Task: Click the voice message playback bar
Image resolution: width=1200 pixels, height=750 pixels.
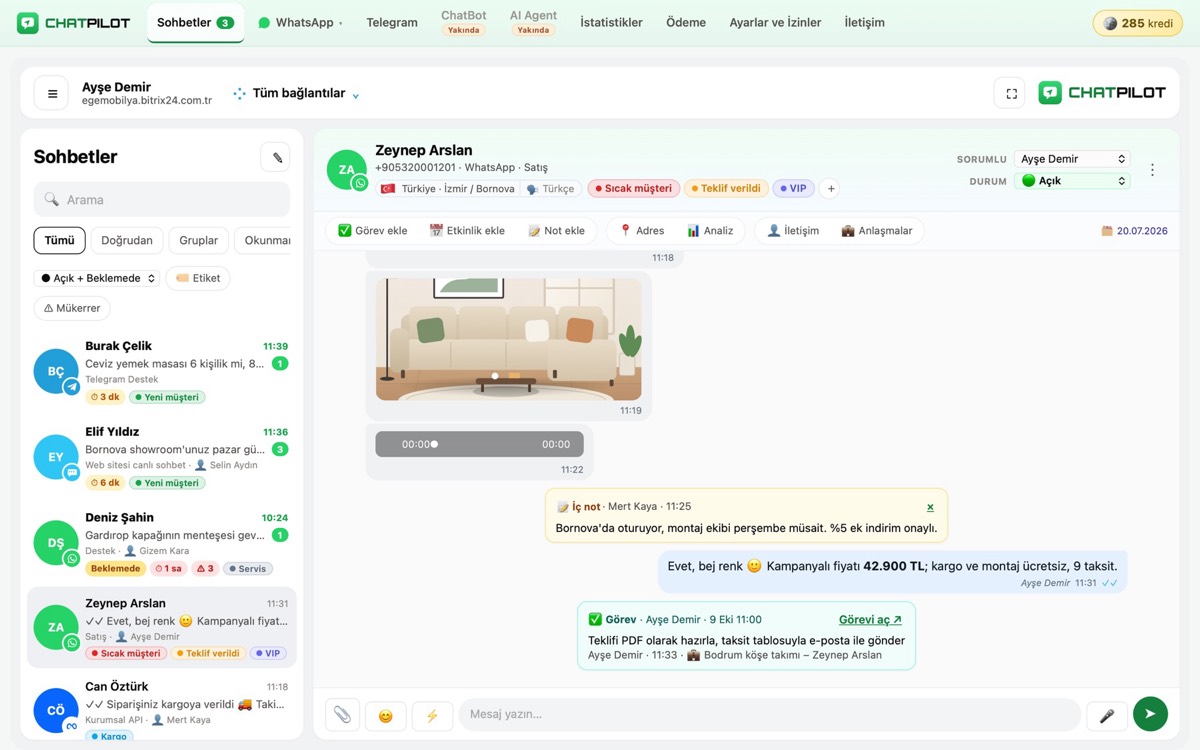Action: 479,444
